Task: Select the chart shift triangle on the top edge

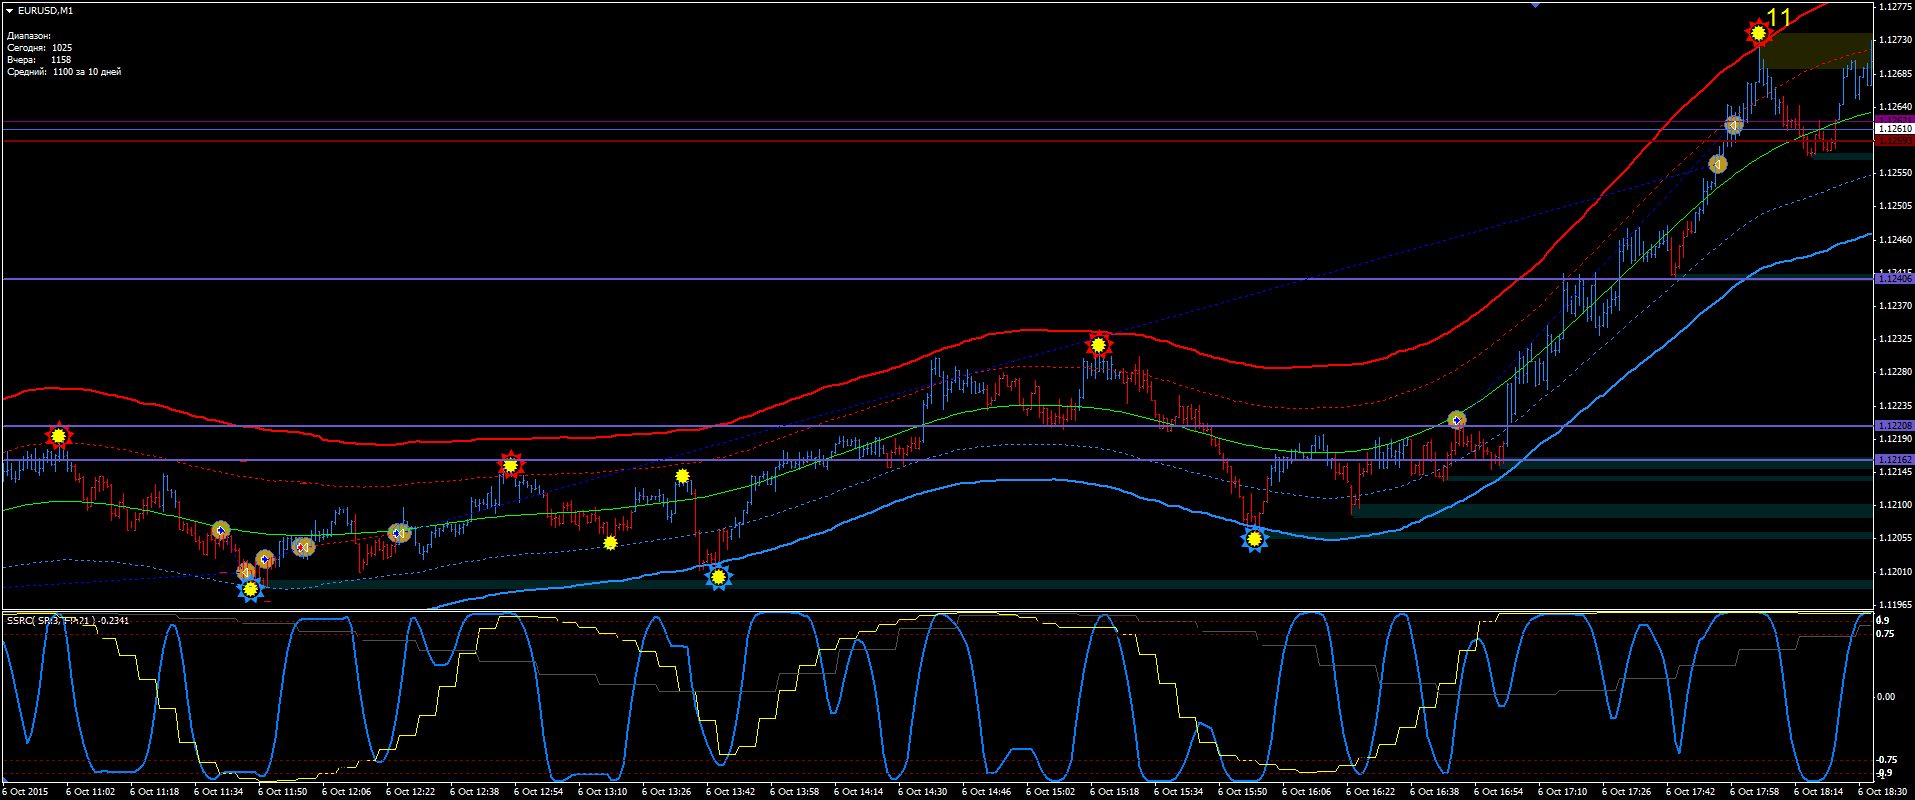Action: click(1535, 5)
